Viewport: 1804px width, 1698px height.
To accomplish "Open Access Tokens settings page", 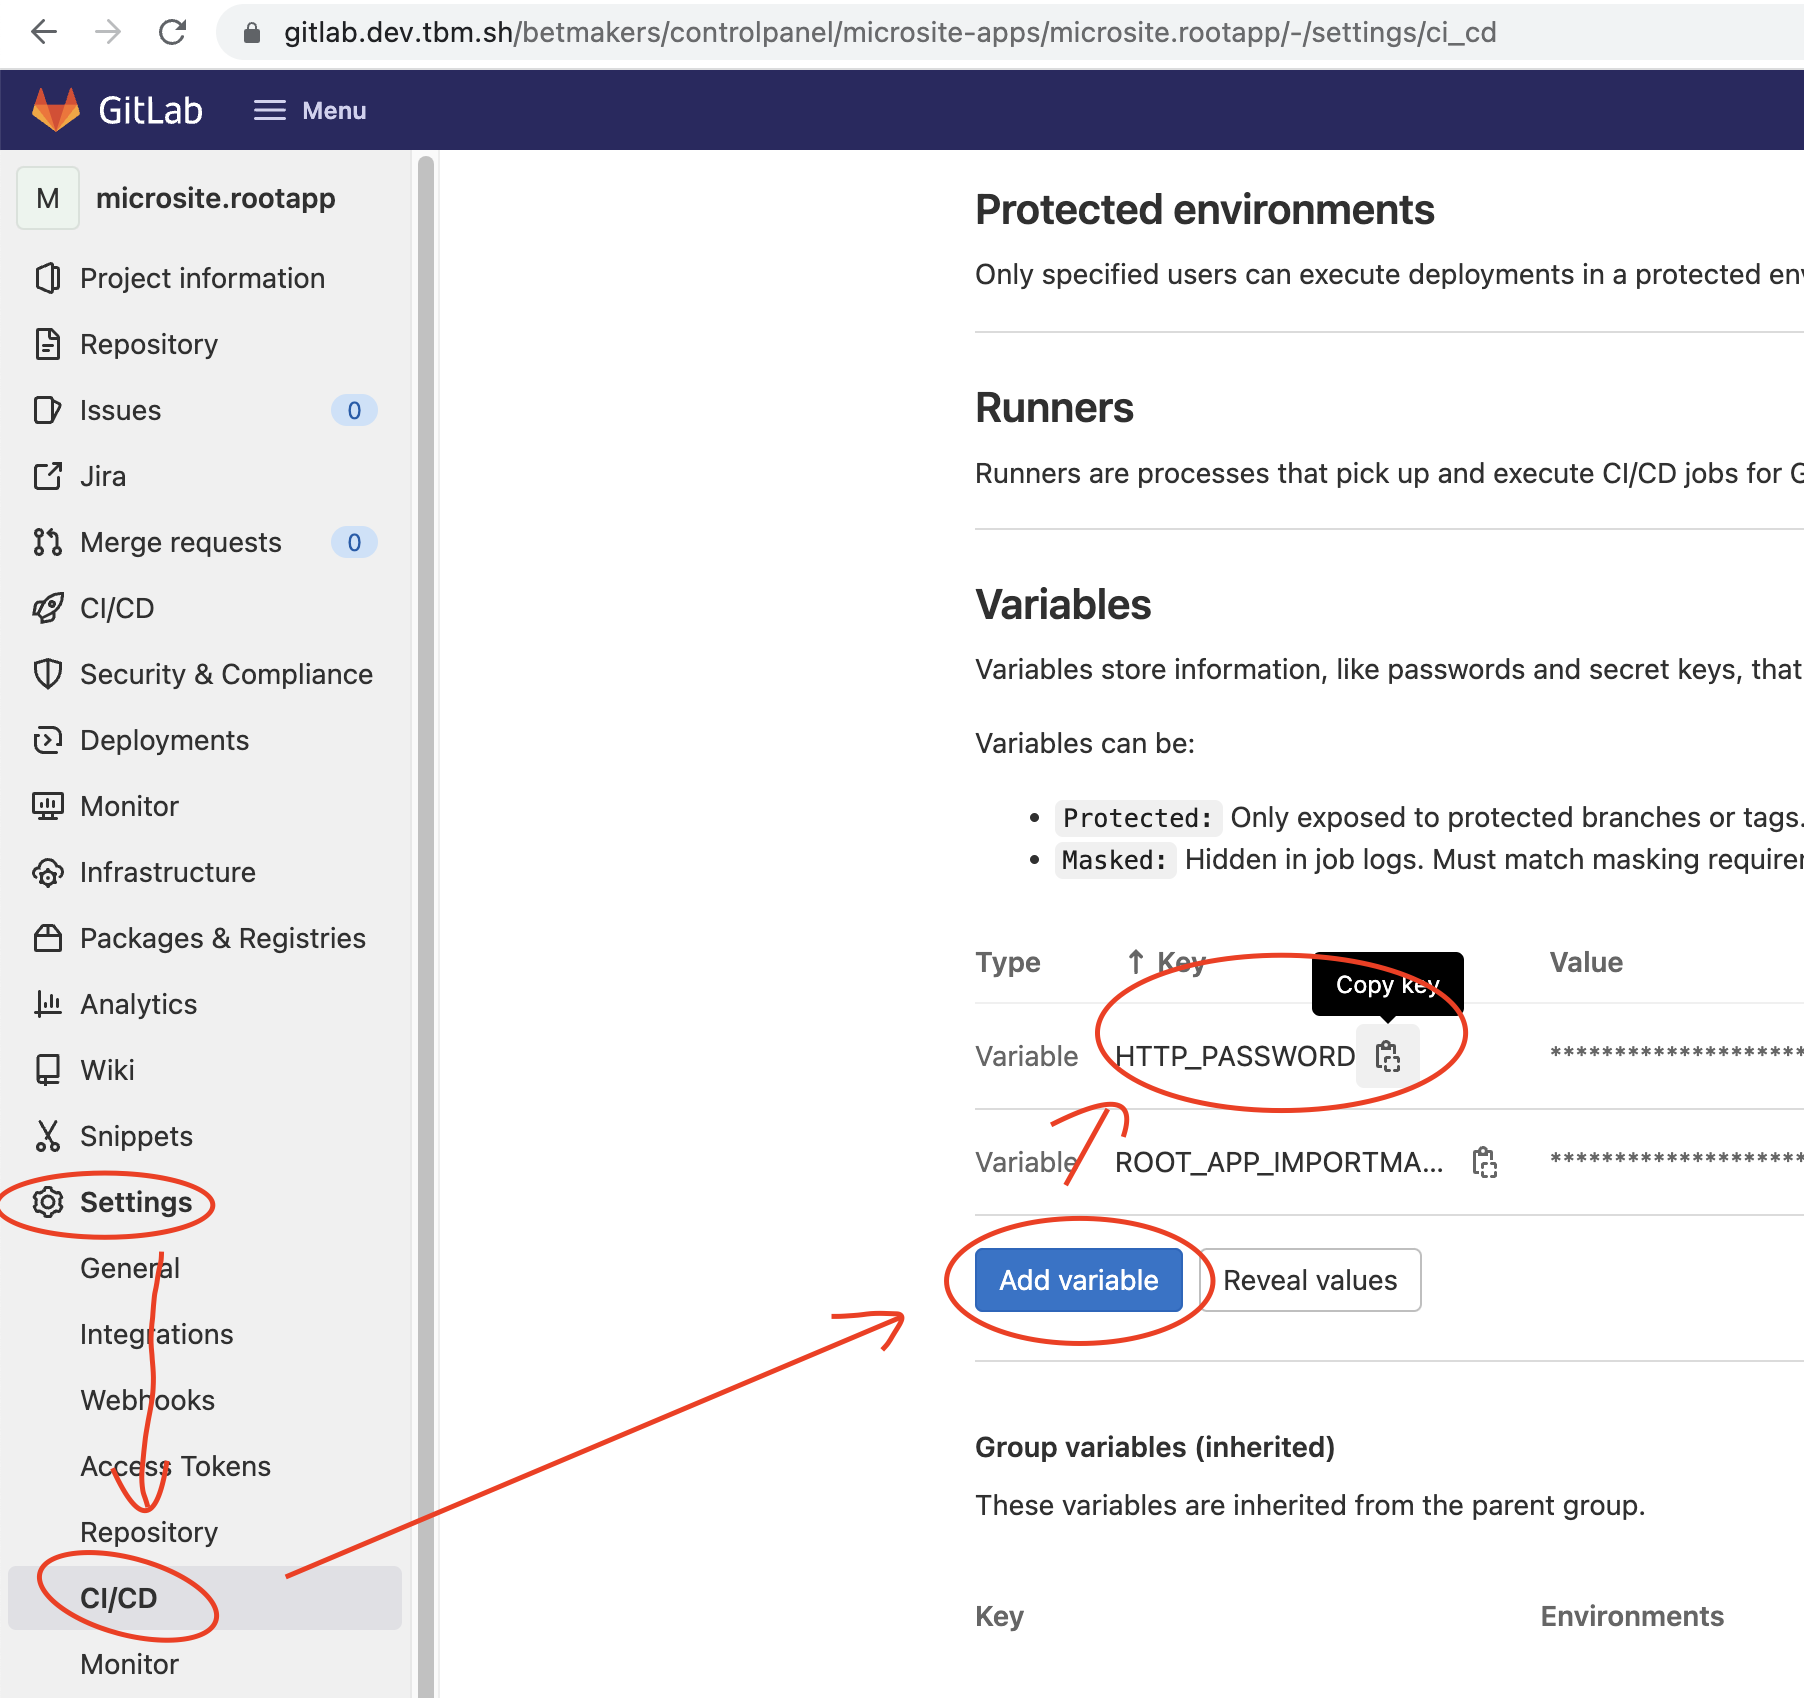I will [175, 1466].
